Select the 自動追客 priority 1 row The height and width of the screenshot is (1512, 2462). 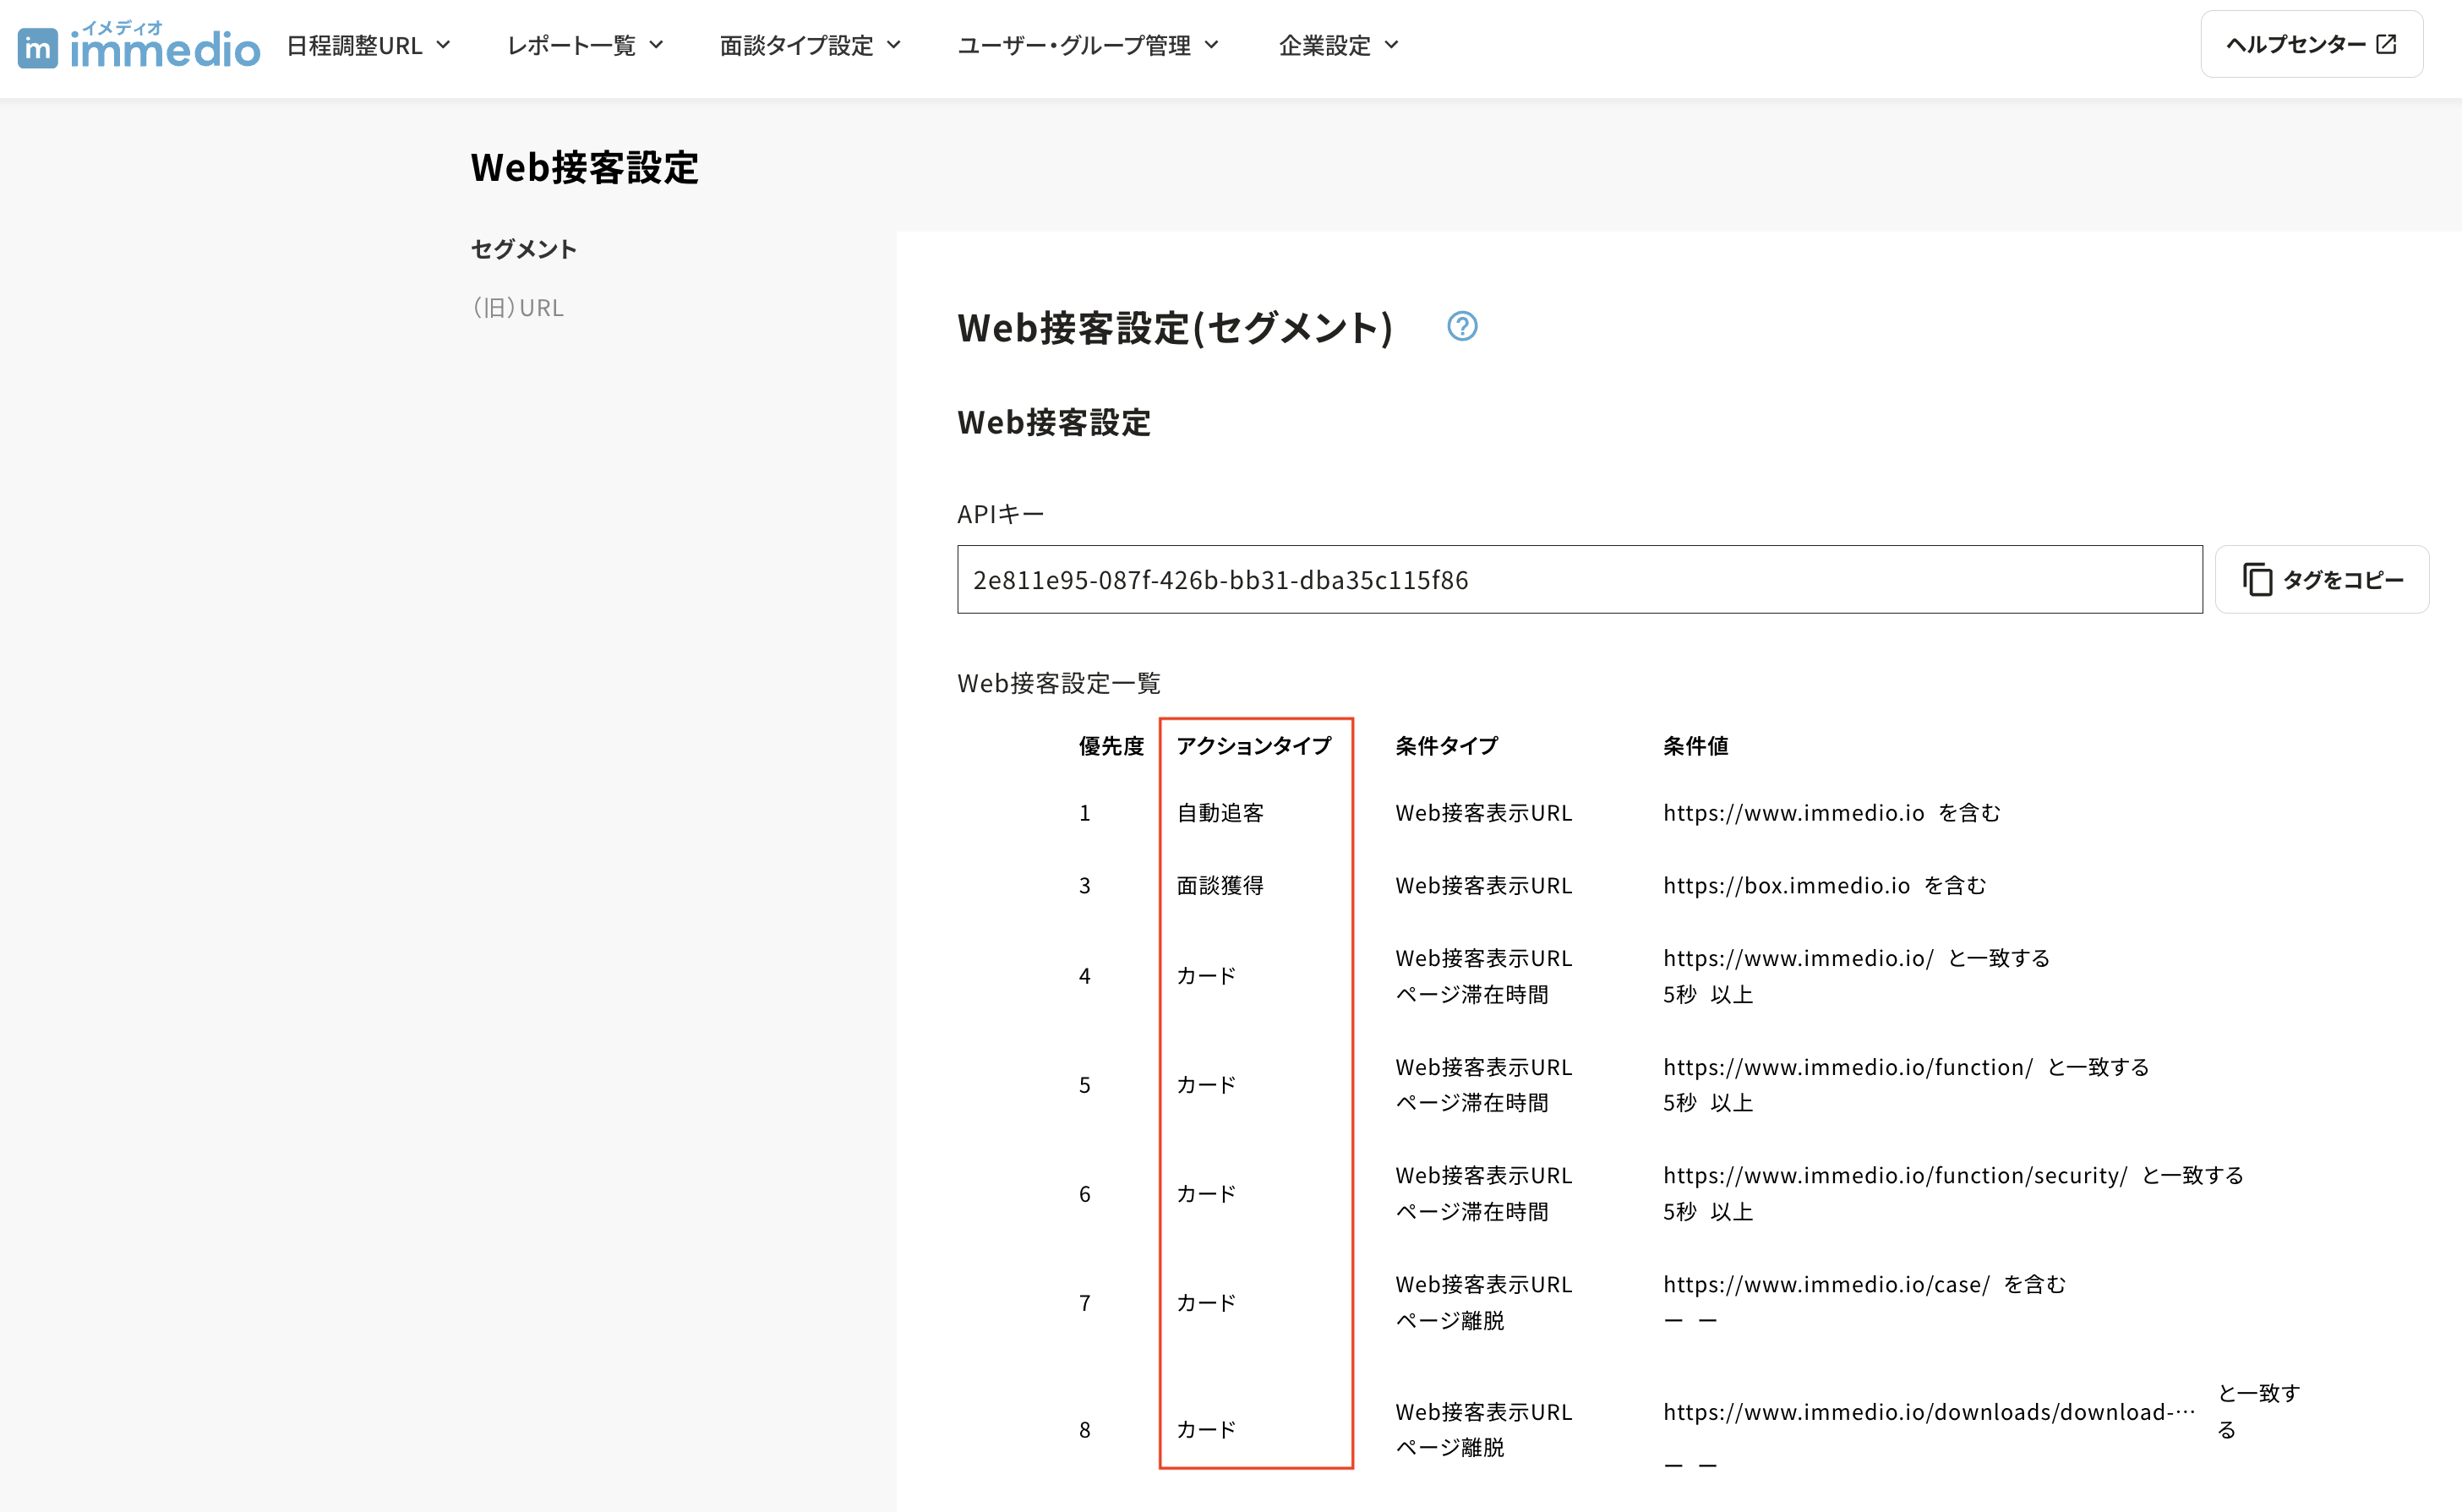click(x=1219, y=813)
